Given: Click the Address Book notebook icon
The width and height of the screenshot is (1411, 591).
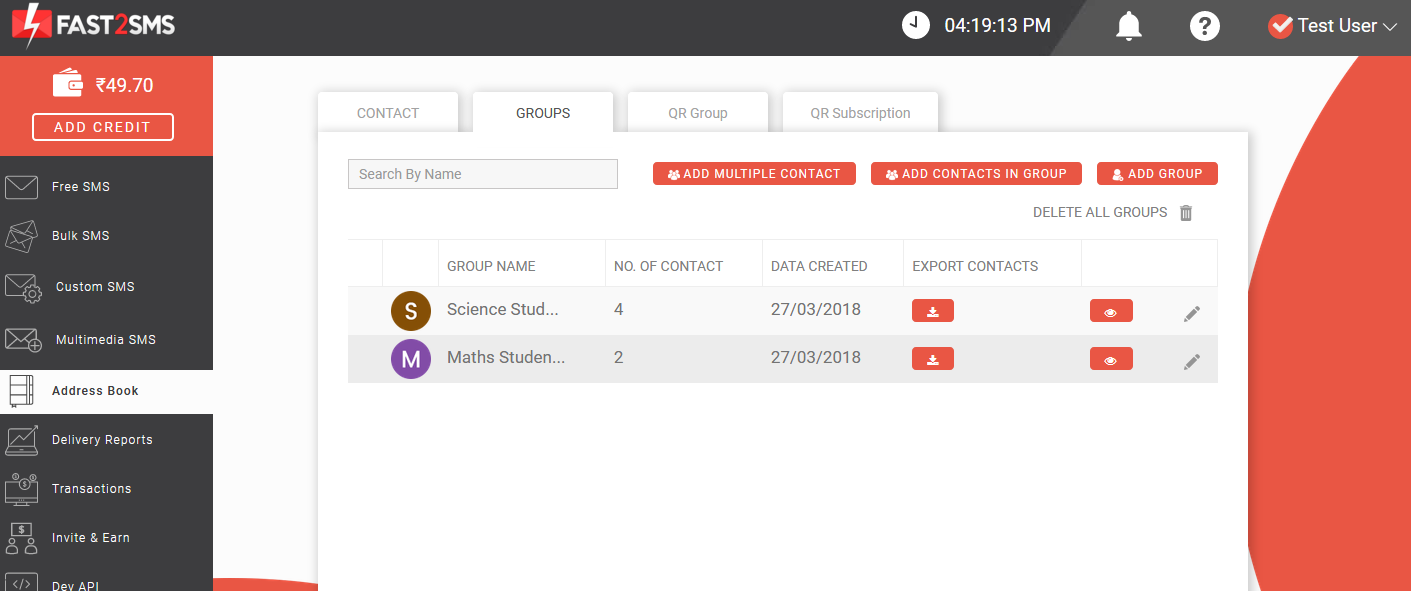Looking at the screenshot, I should click(x=21, y=391).
